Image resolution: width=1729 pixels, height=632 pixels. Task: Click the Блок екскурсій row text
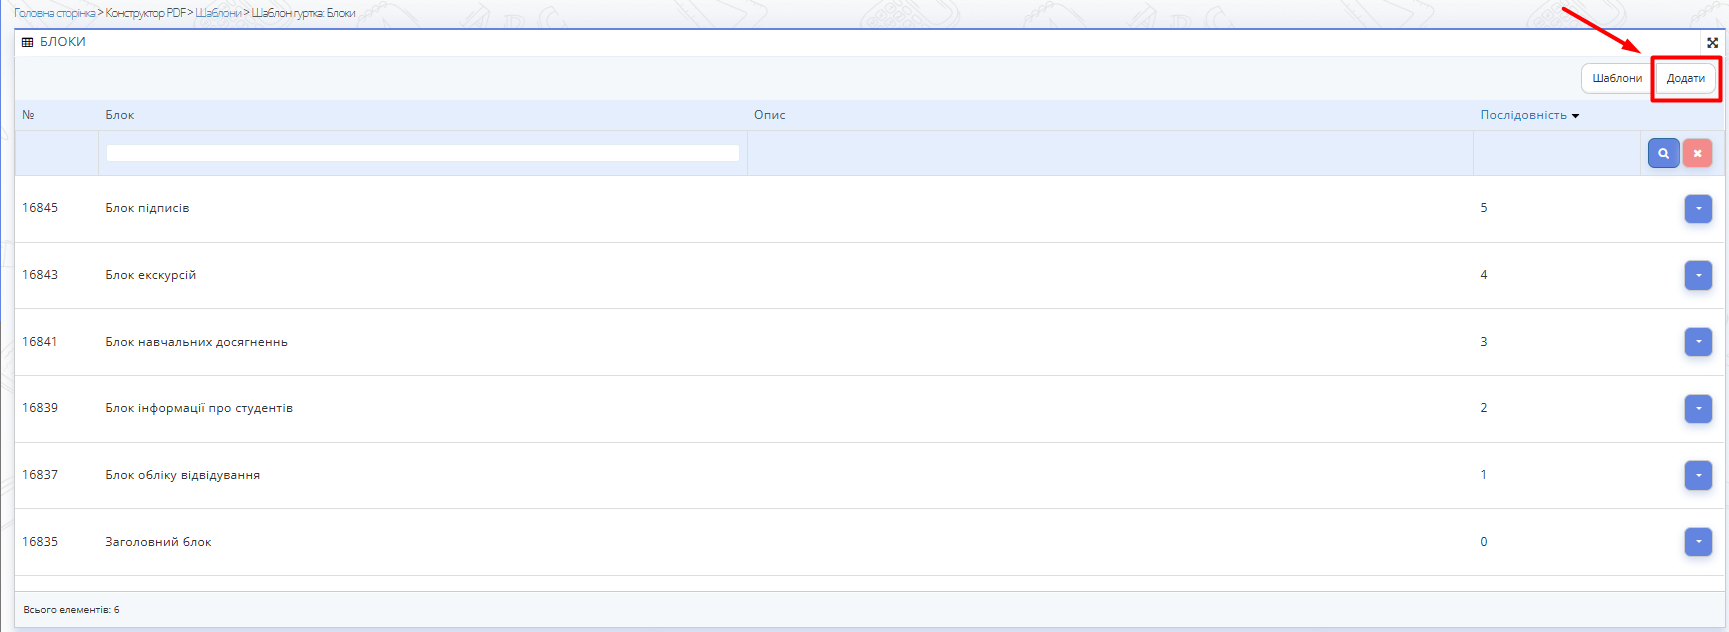click(150, 275)
